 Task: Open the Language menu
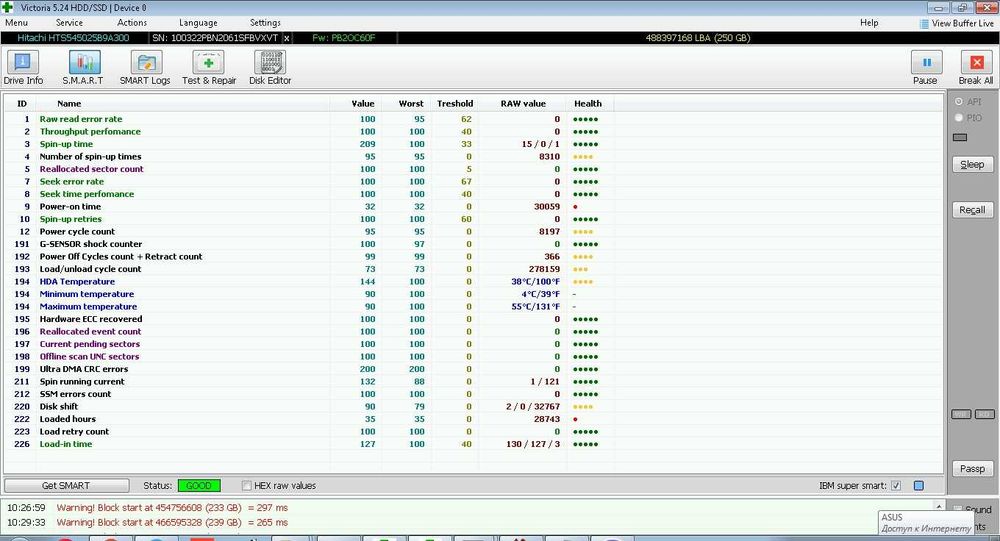pos(198,22)
